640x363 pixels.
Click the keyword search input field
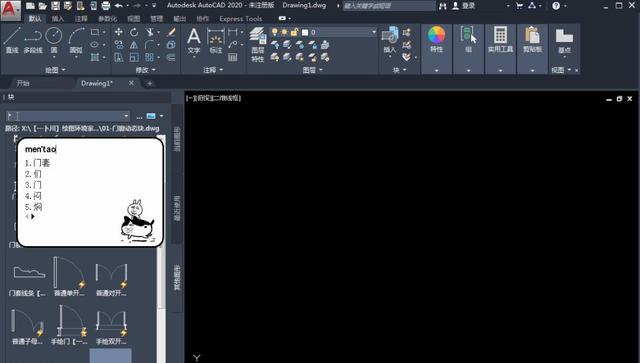click(389, 6)
